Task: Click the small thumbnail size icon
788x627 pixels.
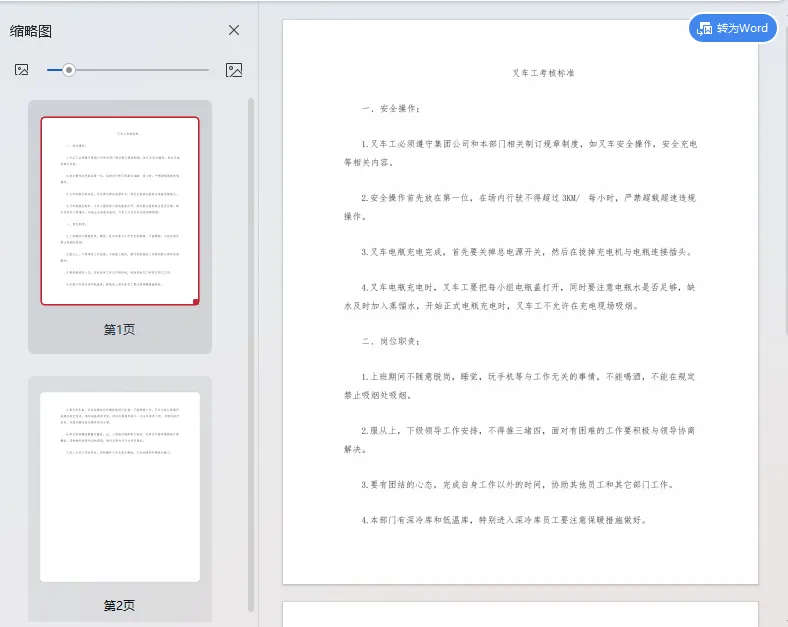Action: [22, 70]
